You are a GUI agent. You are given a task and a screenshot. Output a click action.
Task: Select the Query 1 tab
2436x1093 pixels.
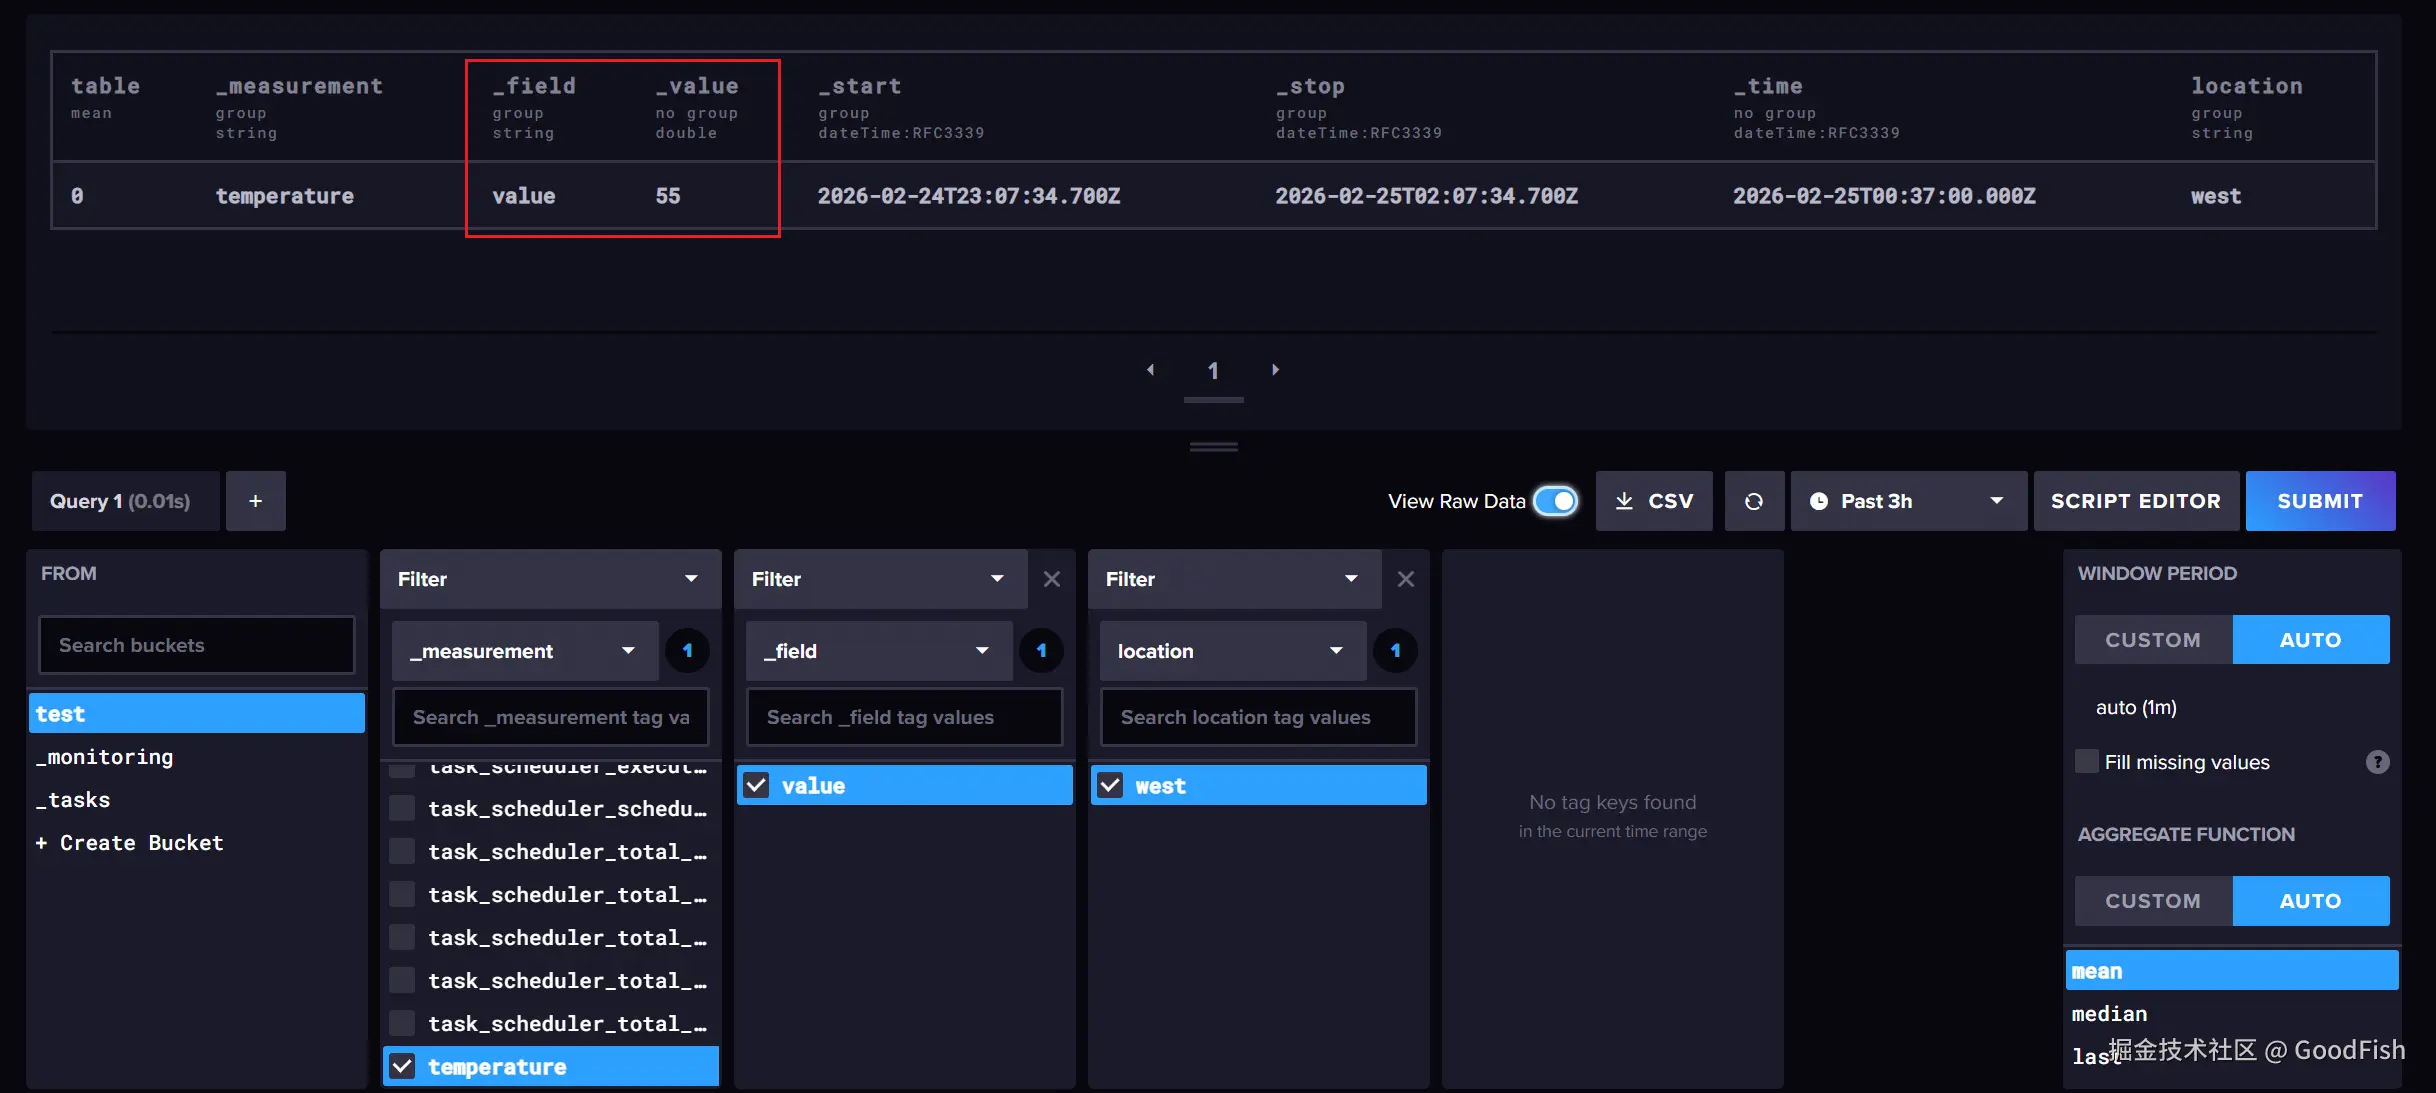click(120, 501)
